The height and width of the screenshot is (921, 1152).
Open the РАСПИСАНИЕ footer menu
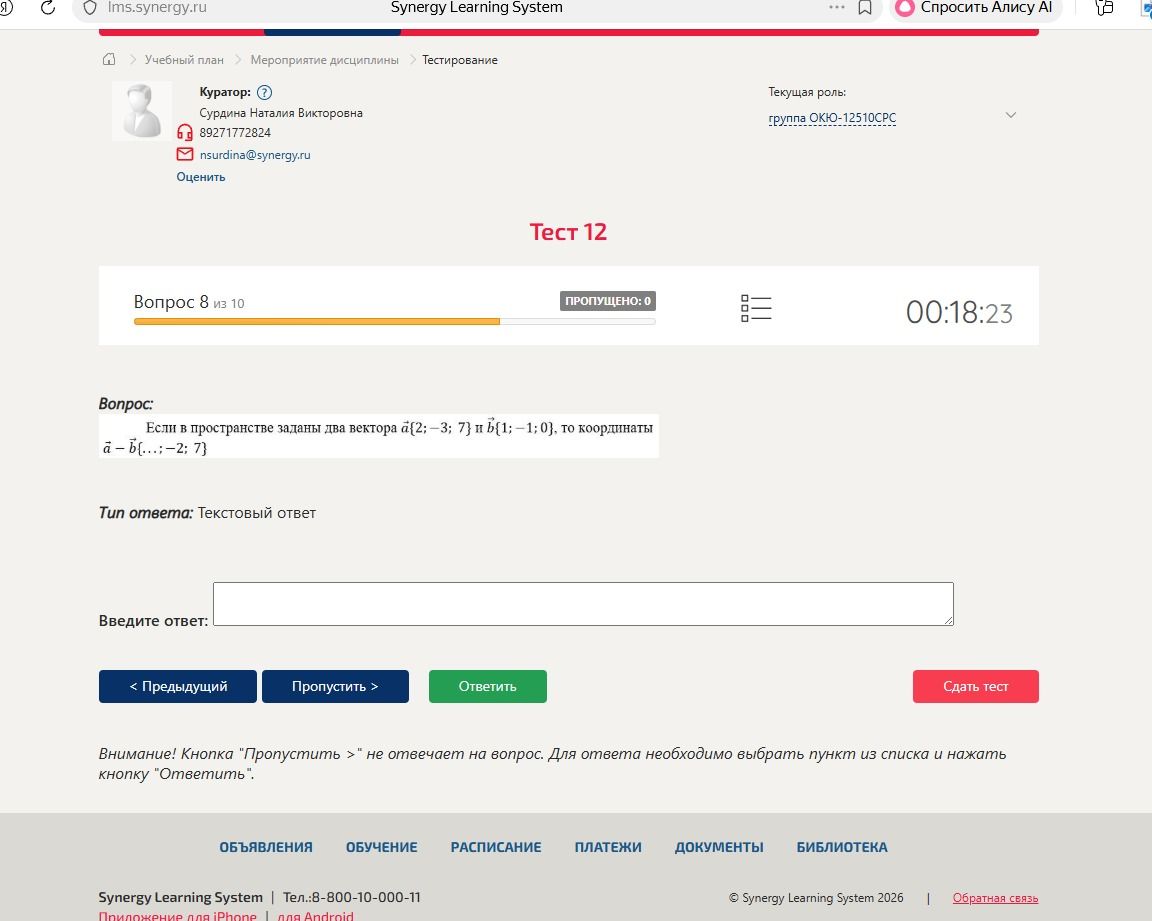pos(496,847)
